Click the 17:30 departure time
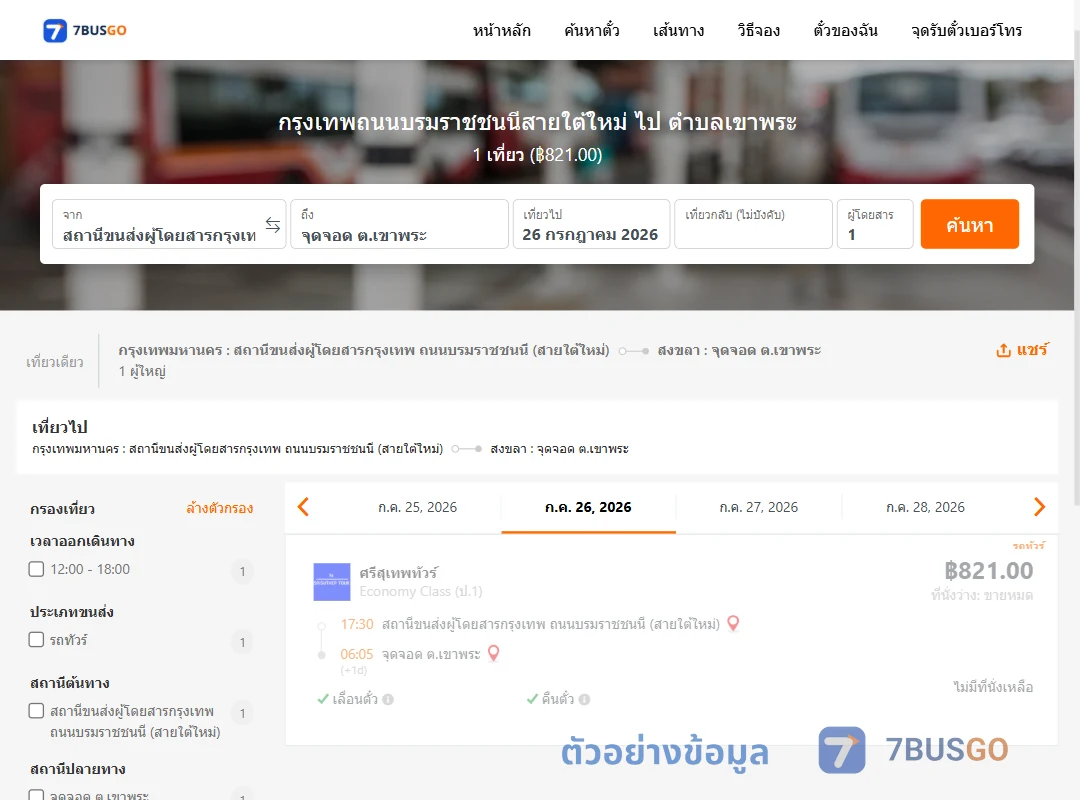Image resolution: width=1080 pixels, height=800 pixels. click(x=357, y=624)
